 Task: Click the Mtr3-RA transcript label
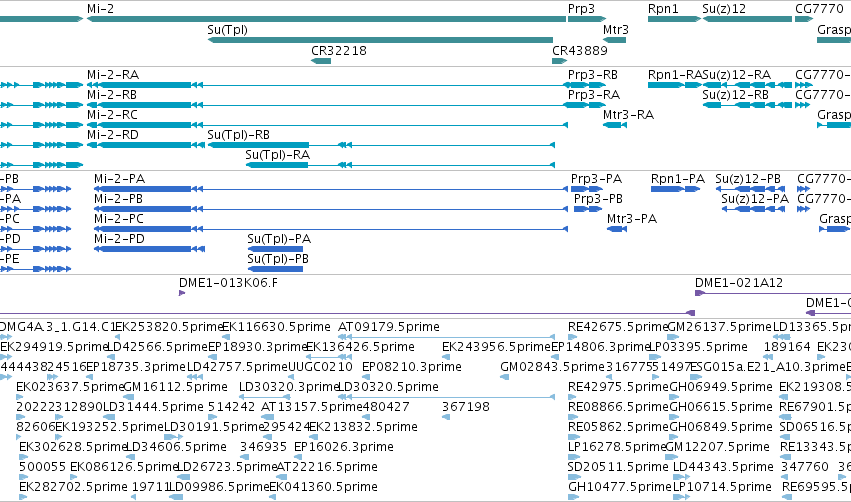(x=628, y=115)
